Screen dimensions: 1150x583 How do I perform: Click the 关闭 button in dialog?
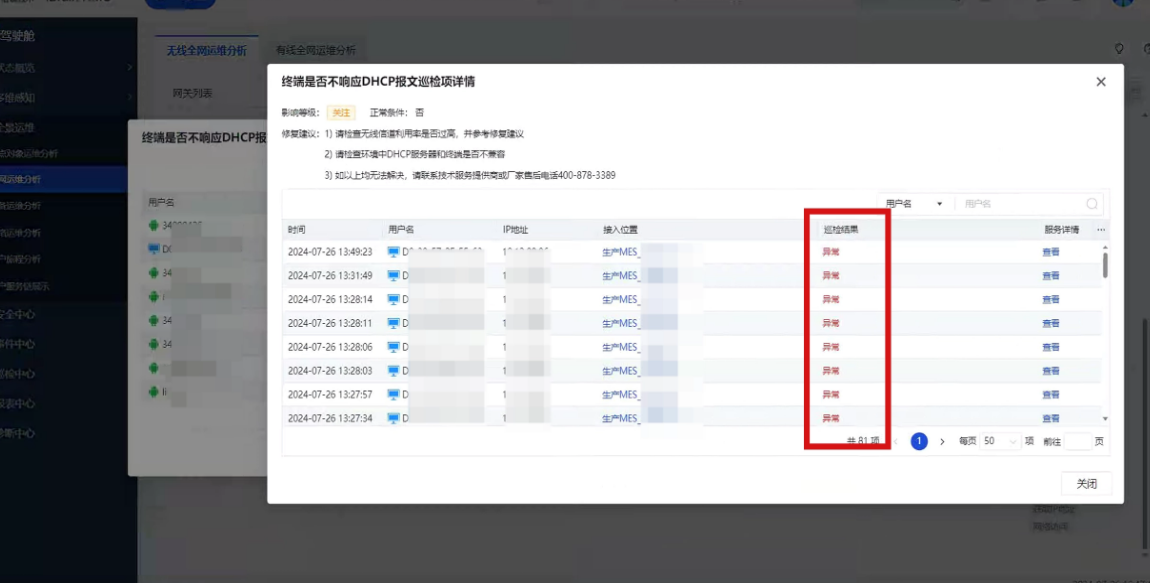click(1086, 484)
